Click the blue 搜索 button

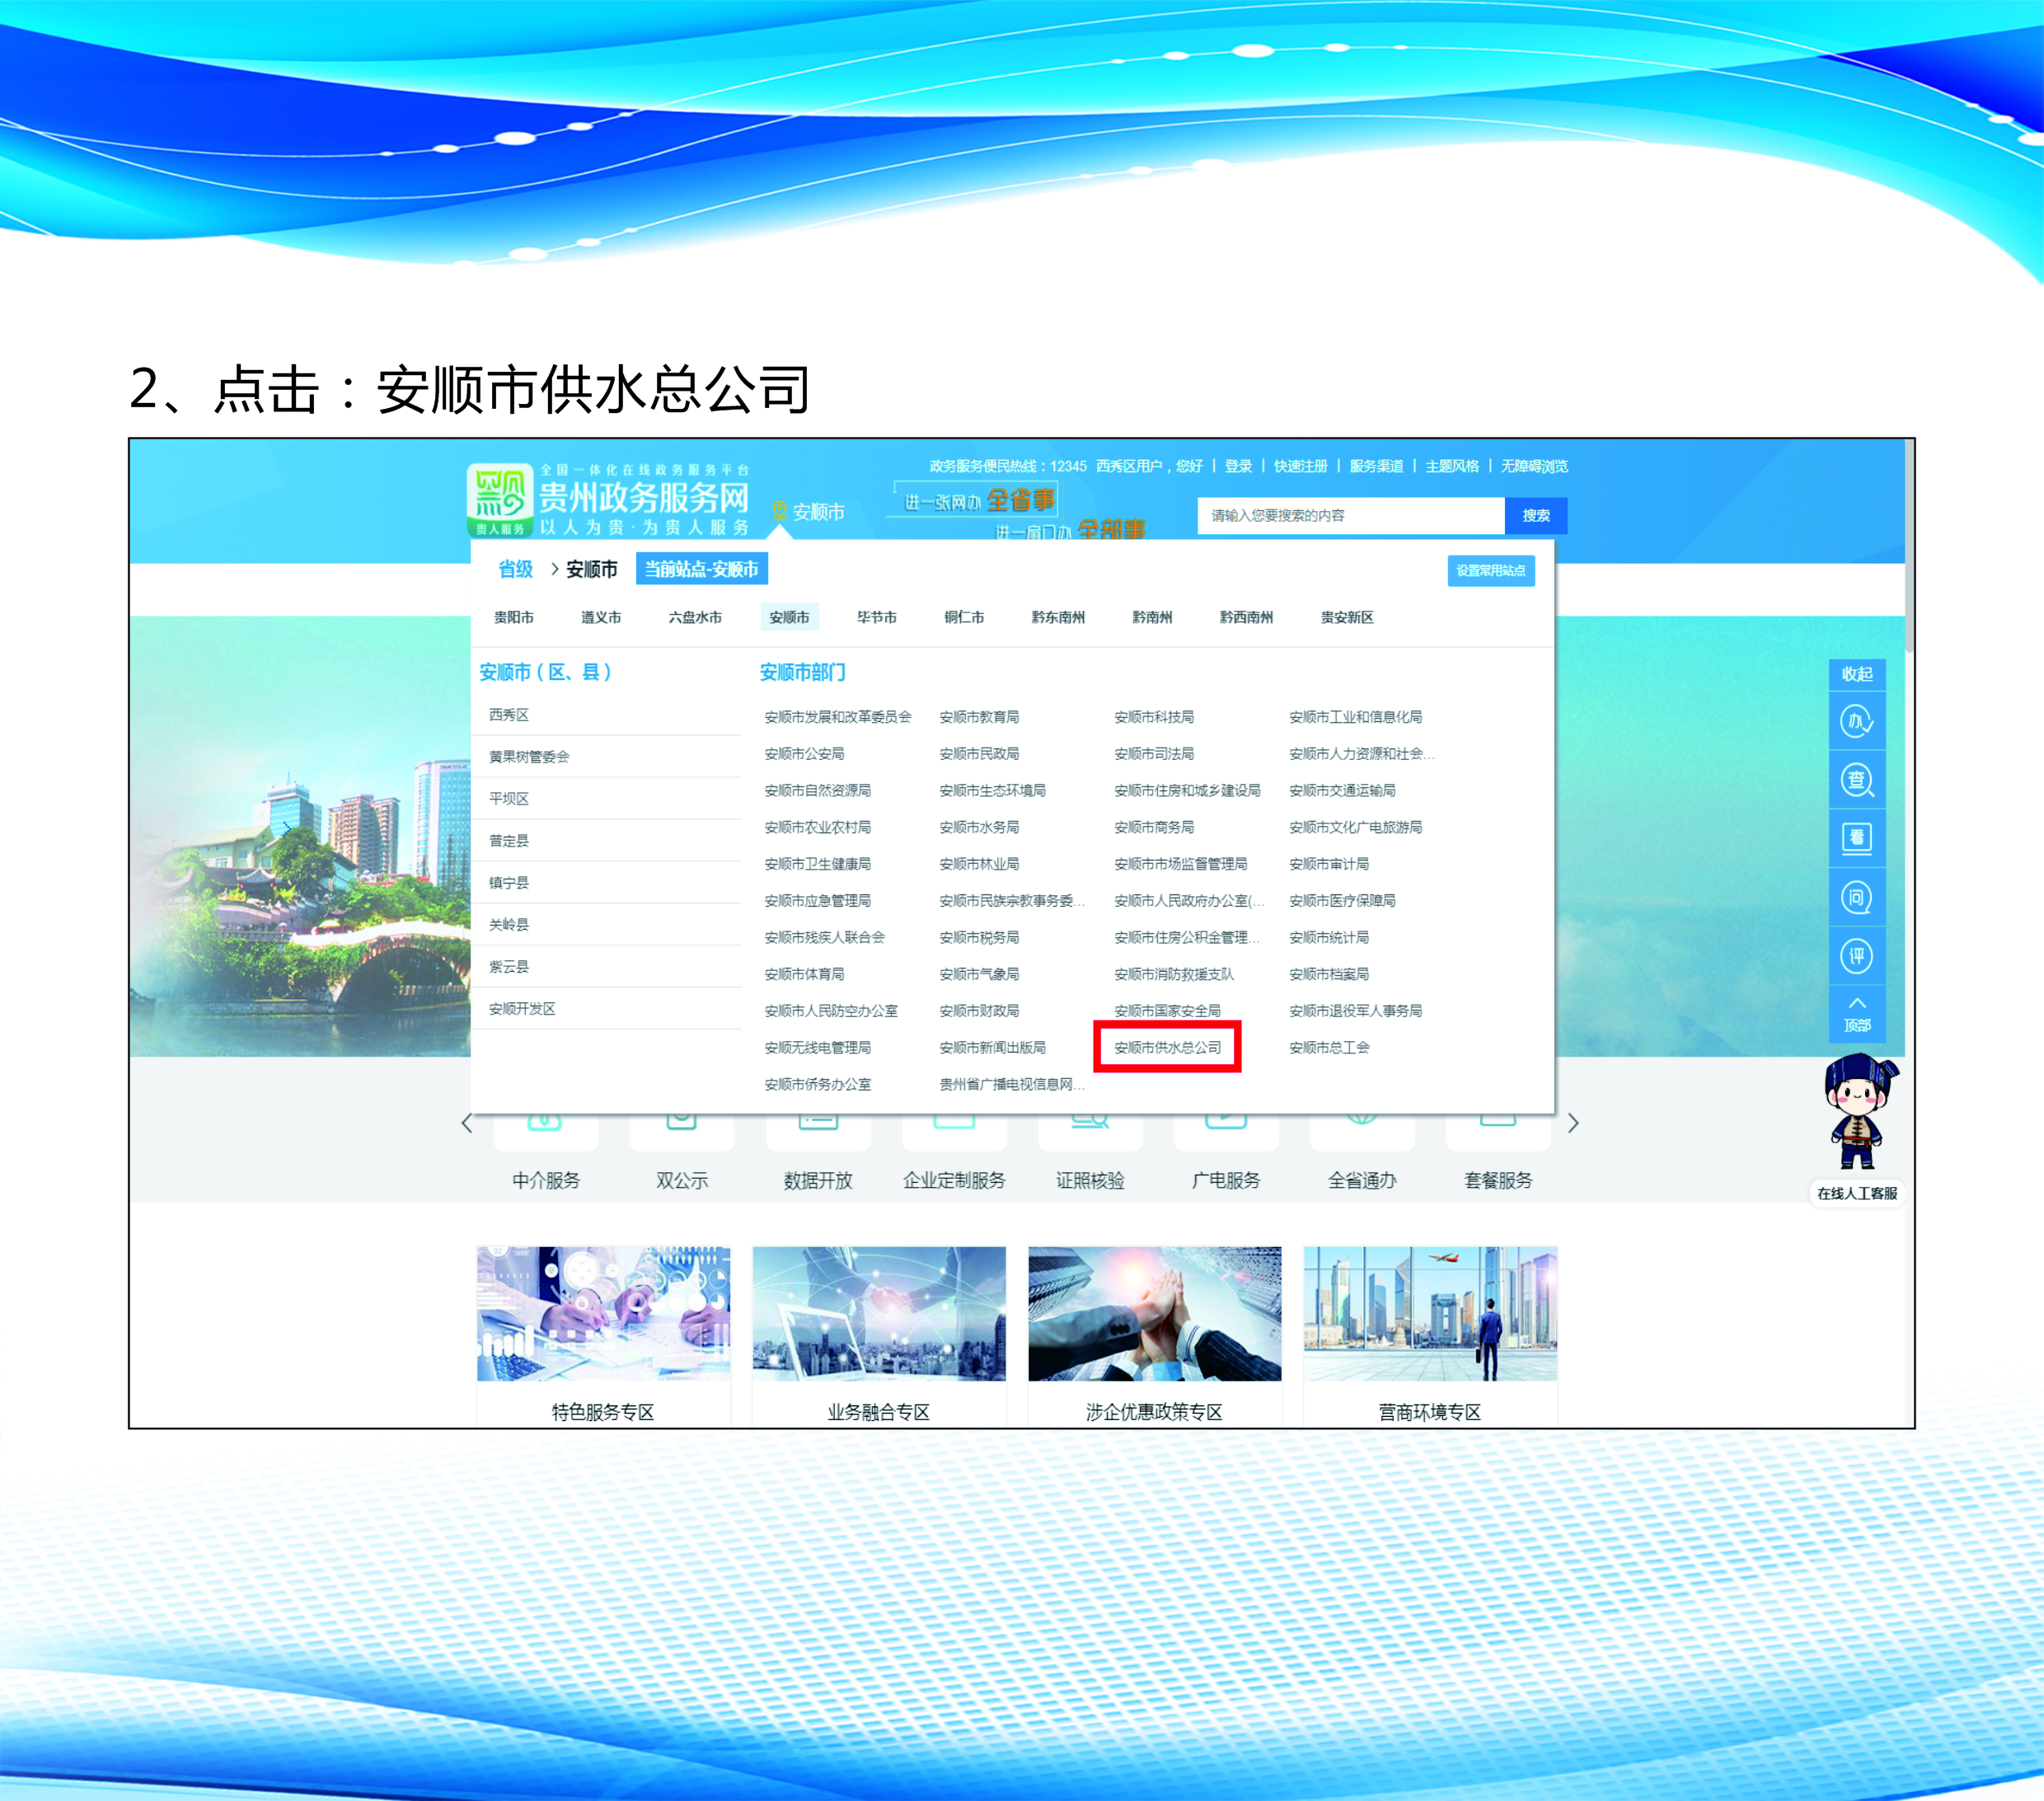click(1535, 515)
